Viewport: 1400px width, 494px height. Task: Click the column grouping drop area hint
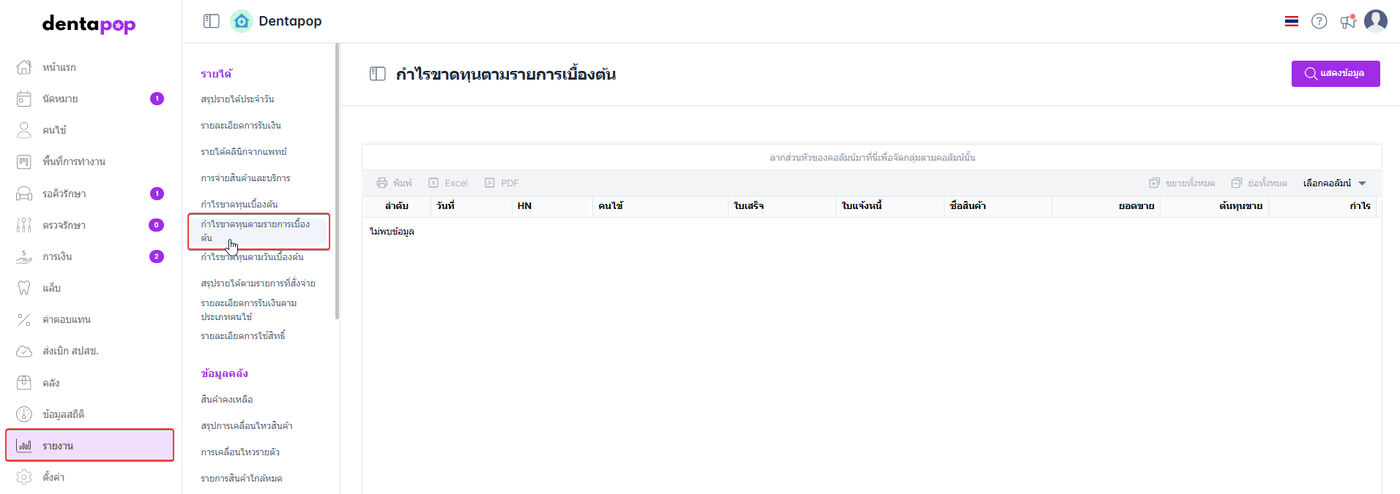[x=872, y=158]
